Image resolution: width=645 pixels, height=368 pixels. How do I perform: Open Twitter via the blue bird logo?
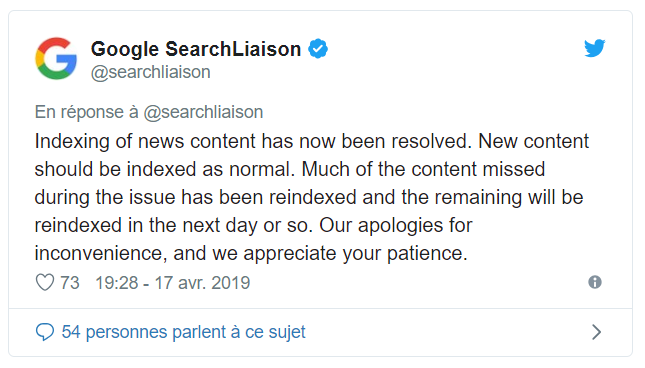(x=595, y=48)
